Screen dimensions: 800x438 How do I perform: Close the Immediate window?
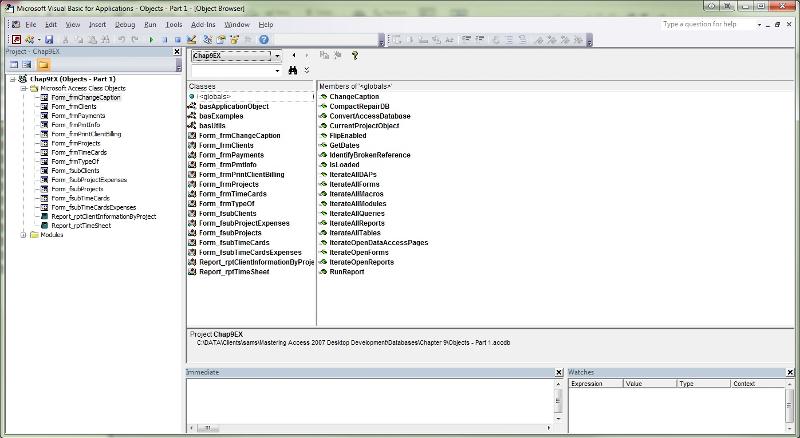pyautogui.click(x=559, y=372)
